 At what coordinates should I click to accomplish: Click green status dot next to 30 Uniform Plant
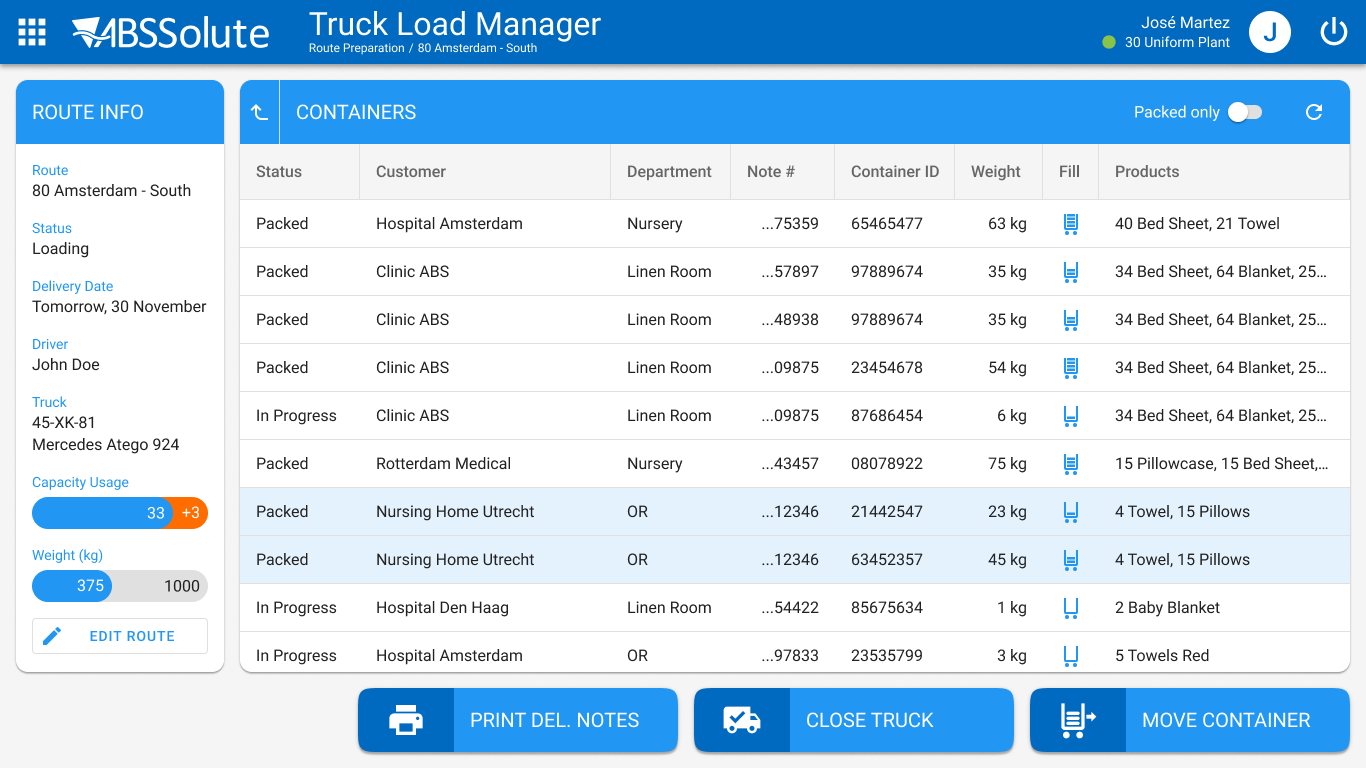pyautogui.click(x=1109, y=42)
